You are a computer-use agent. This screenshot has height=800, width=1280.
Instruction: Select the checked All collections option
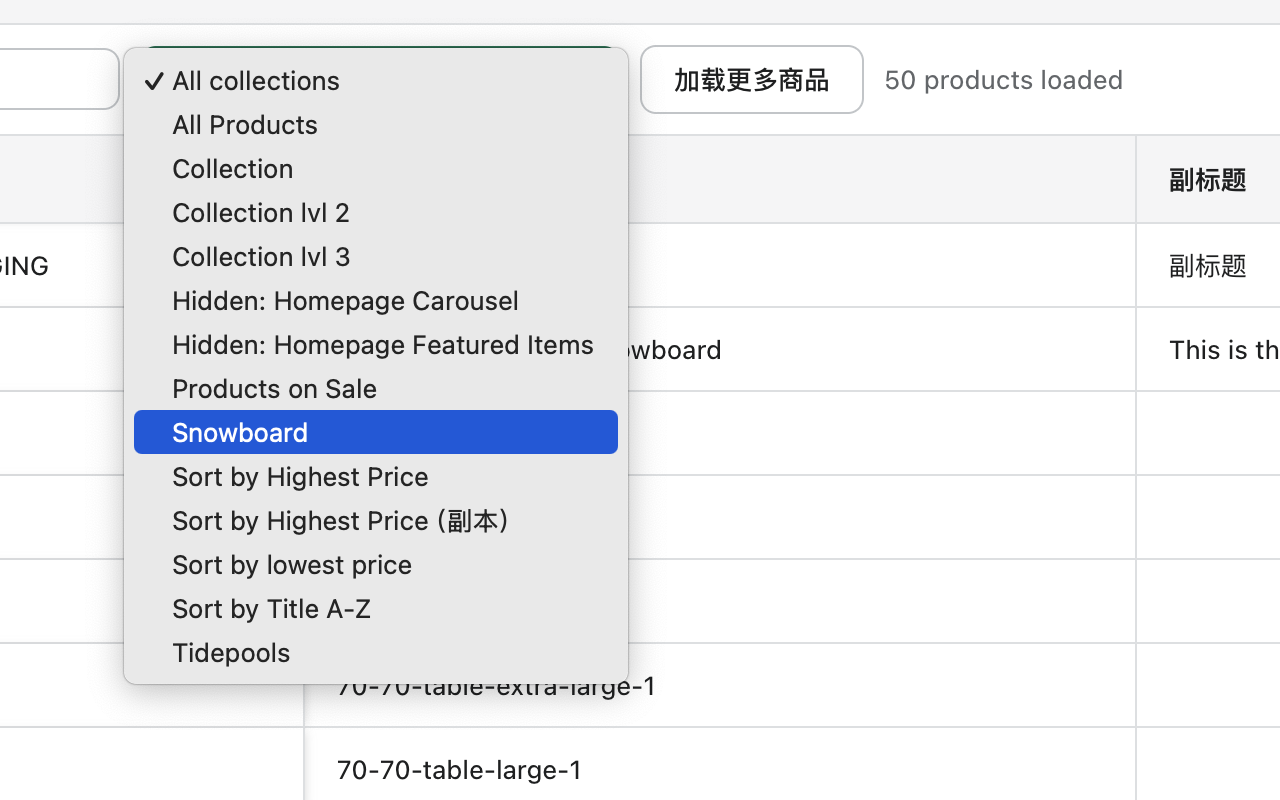pyautogui.click(x=256, y=81)
